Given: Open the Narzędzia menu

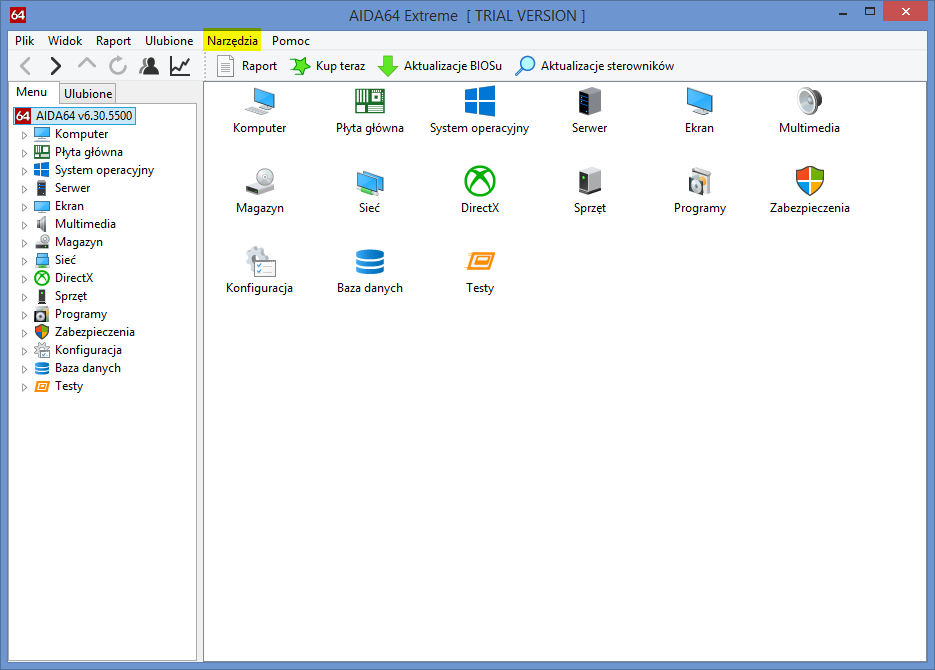Looking at the screenshot, I should coord(232,41).
